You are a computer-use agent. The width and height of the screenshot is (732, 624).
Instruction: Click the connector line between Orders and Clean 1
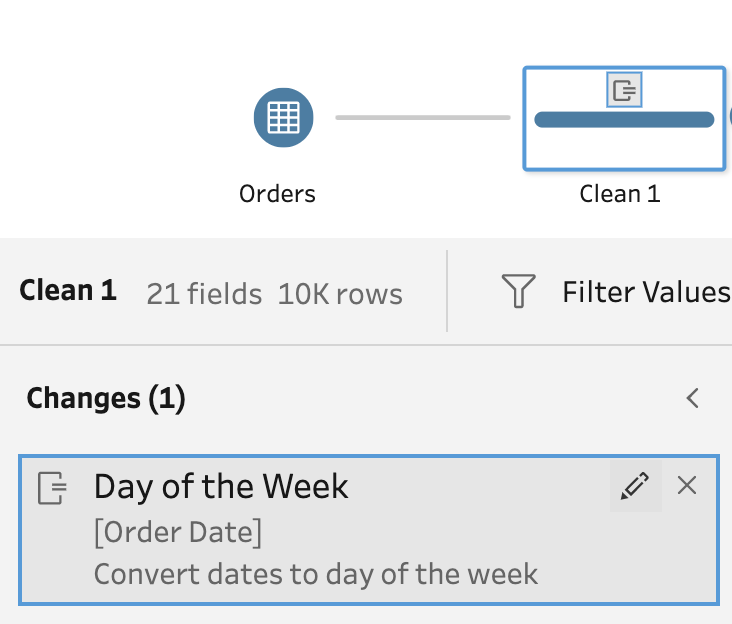pos(422,118)
